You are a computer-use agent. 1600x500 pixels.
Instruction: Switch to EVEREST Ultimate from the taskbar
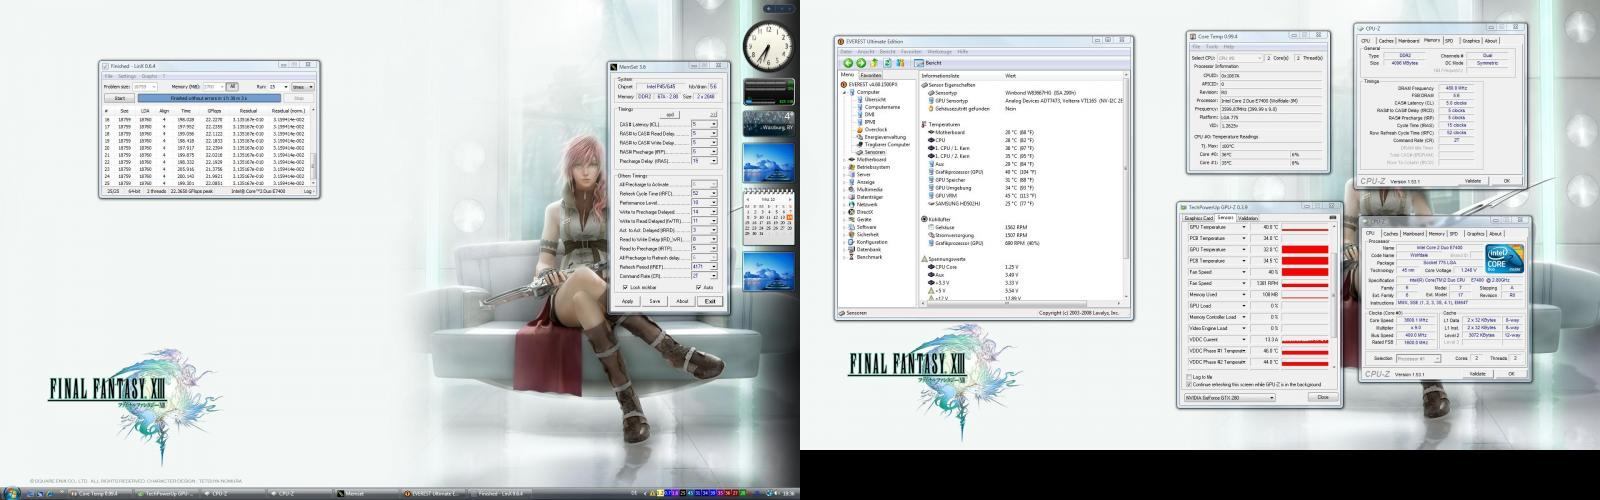(432, 493)
